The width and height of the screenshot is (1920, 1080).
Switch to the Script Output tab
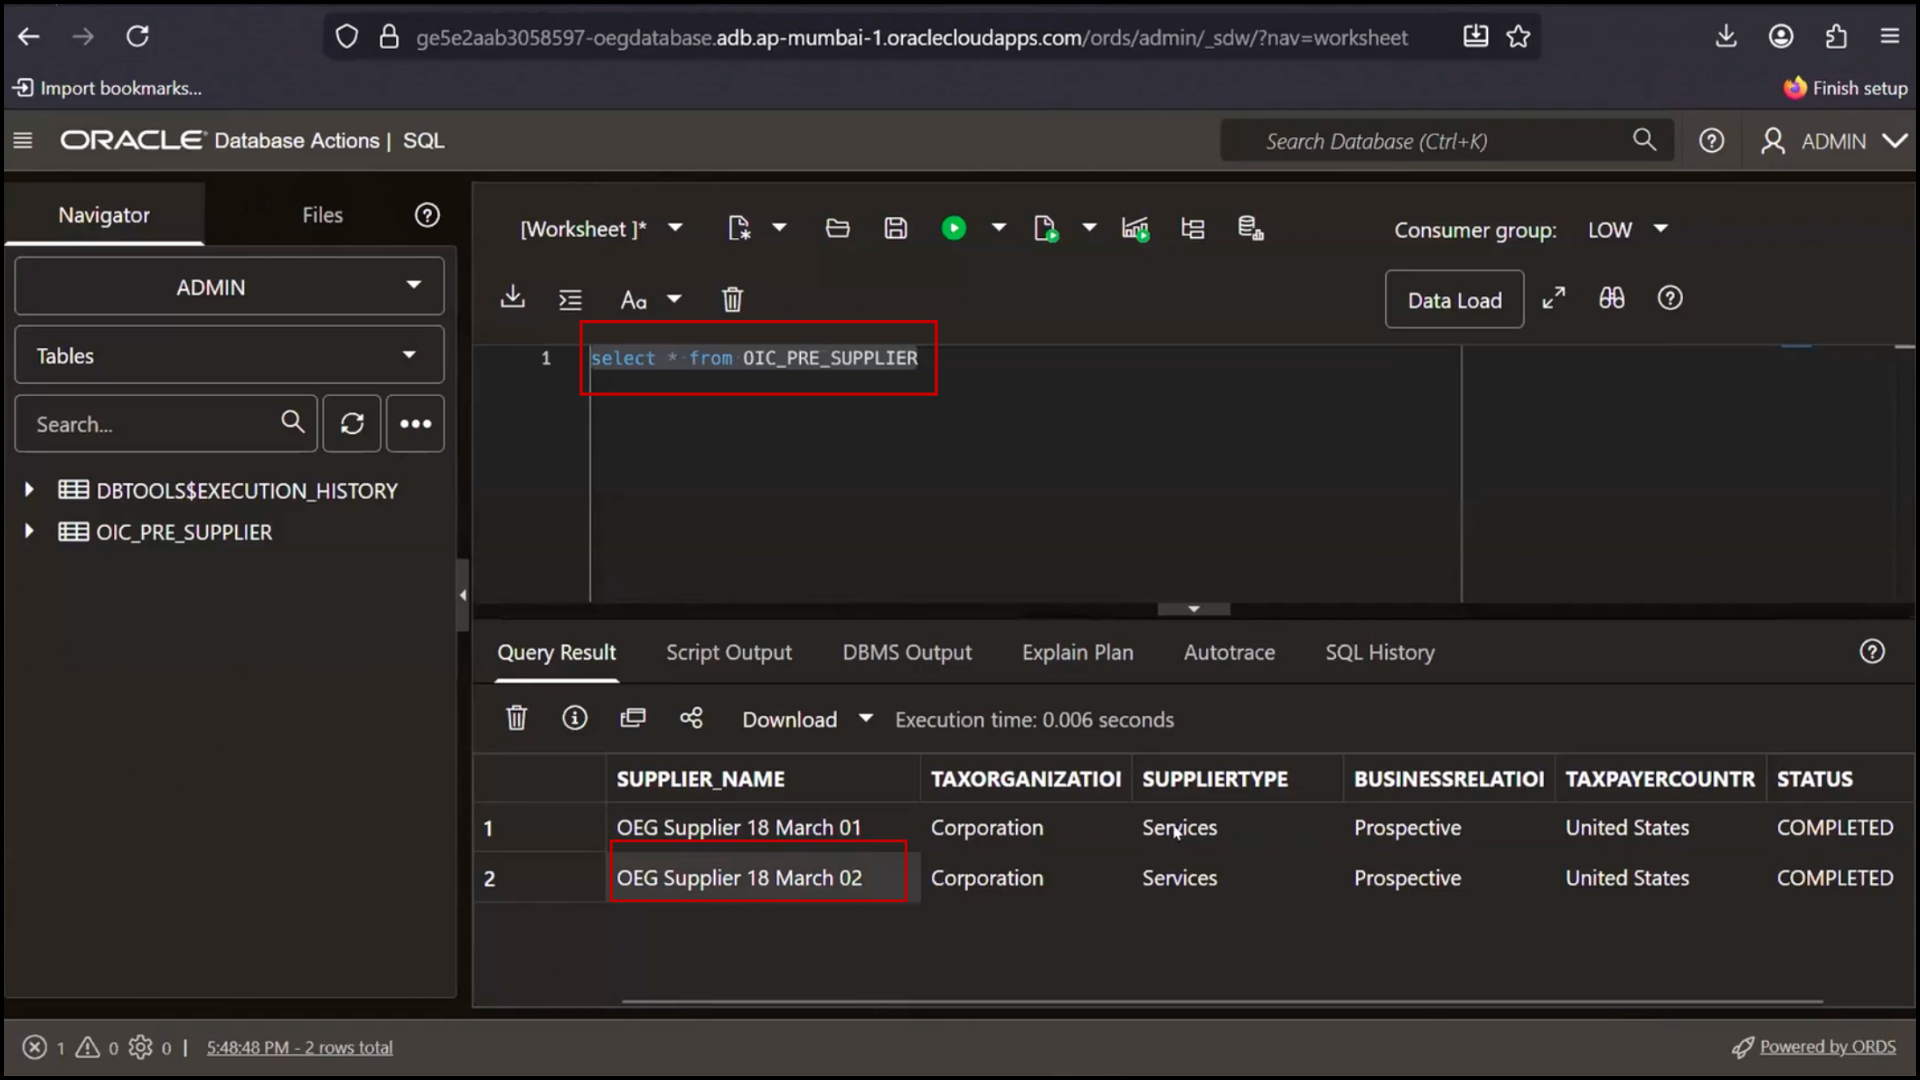pos(728,652)
